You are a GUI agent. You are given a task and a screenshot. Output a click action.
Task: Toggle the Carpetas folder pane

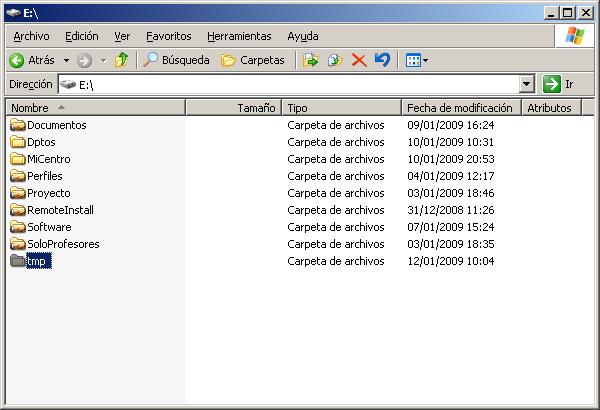pos(253,60)
